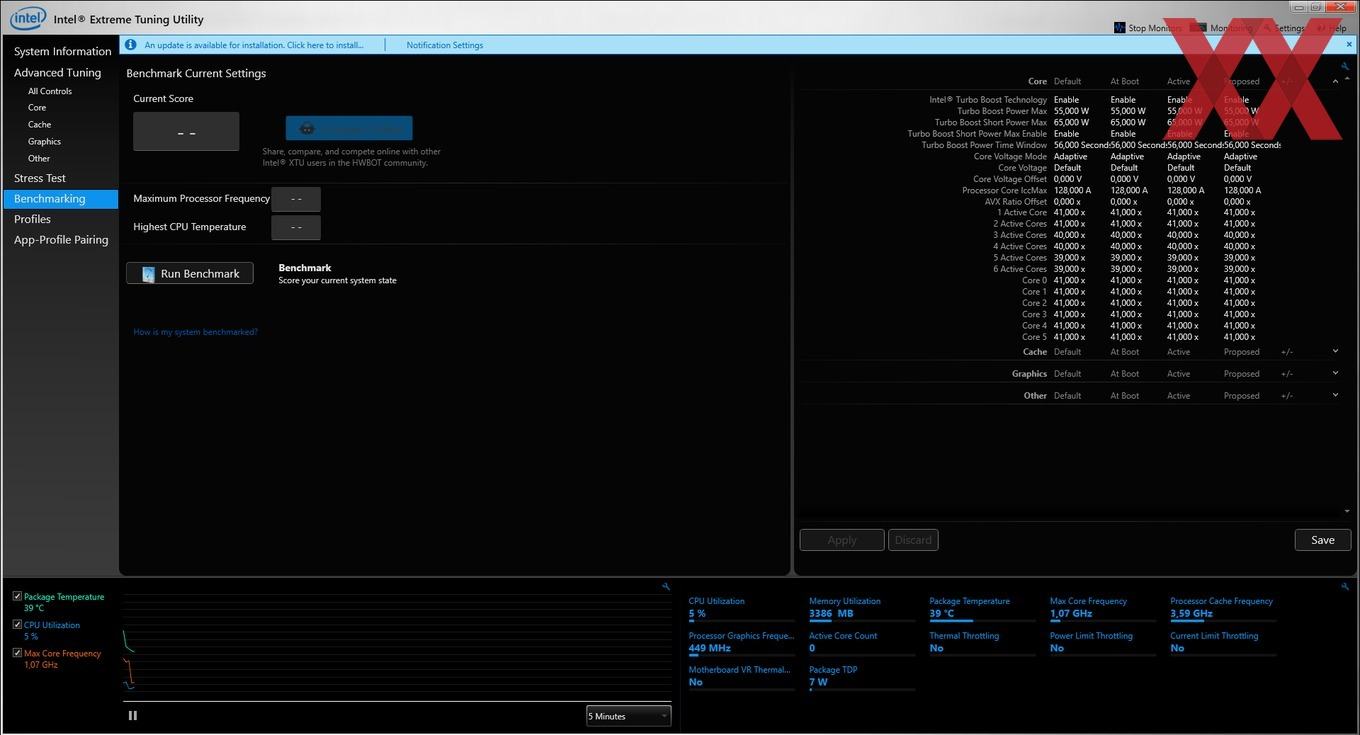
Task: Expand the Other settings section
Action: click(x=1335, y=395)
